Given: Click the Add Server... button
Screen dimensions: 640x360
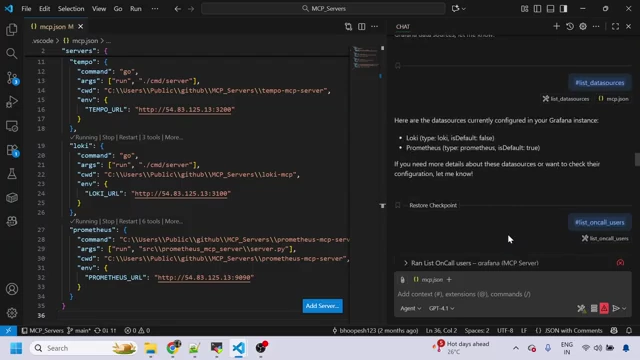Looking at the screenshot, I should point(322,306).
